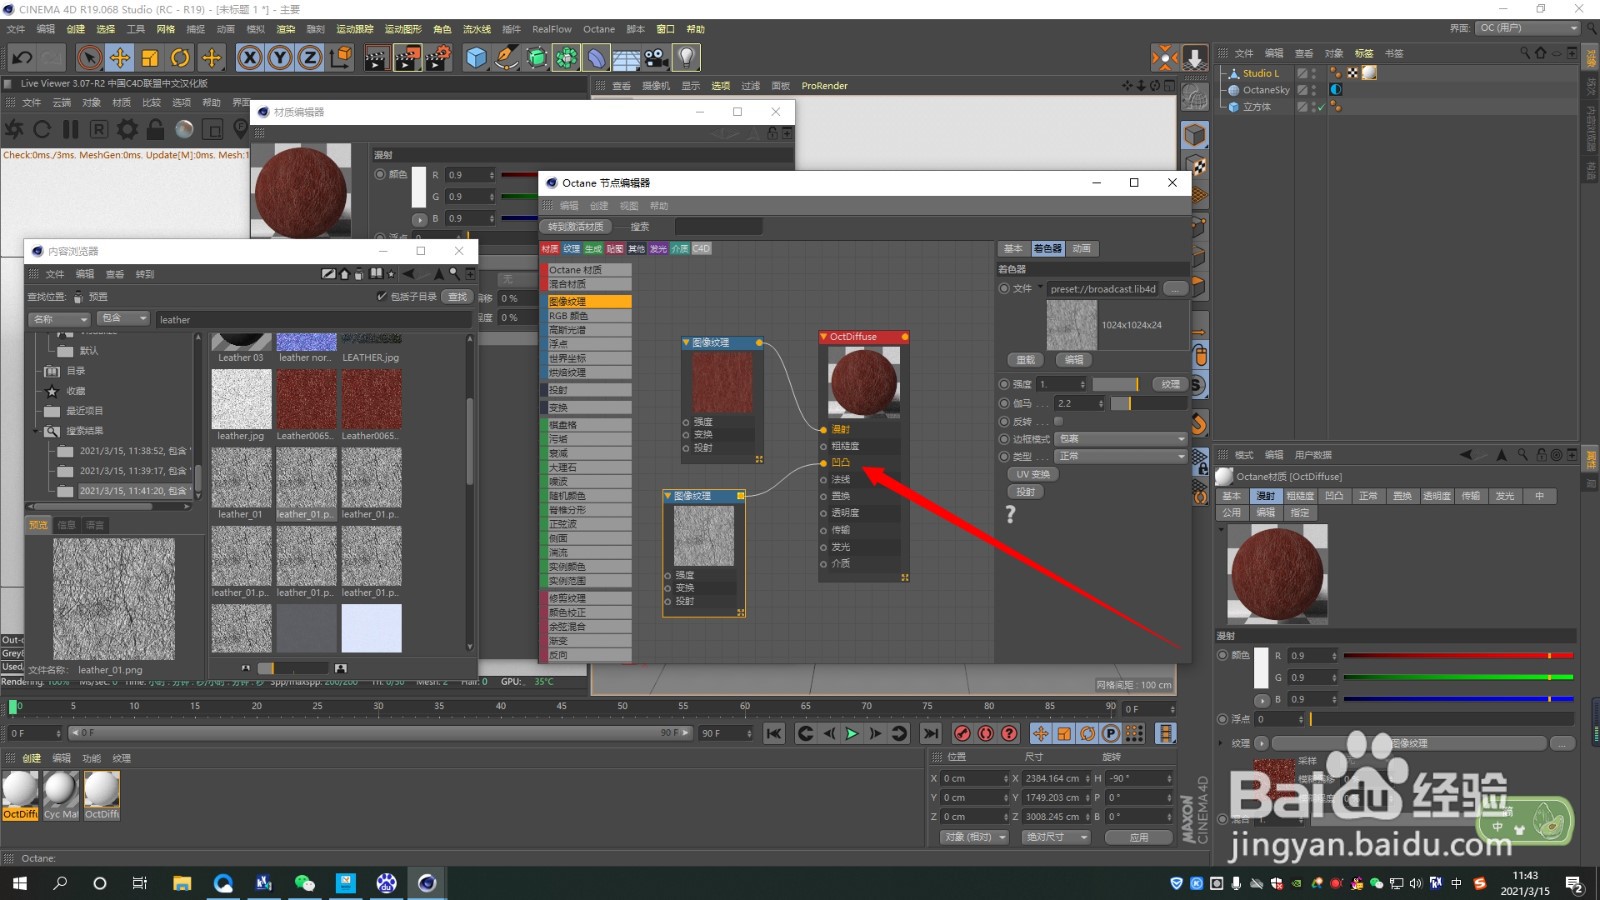Open Edit Render Settings gear clapperboard
Viewport: 1600px width, 900px height.
tap(439, 57)
